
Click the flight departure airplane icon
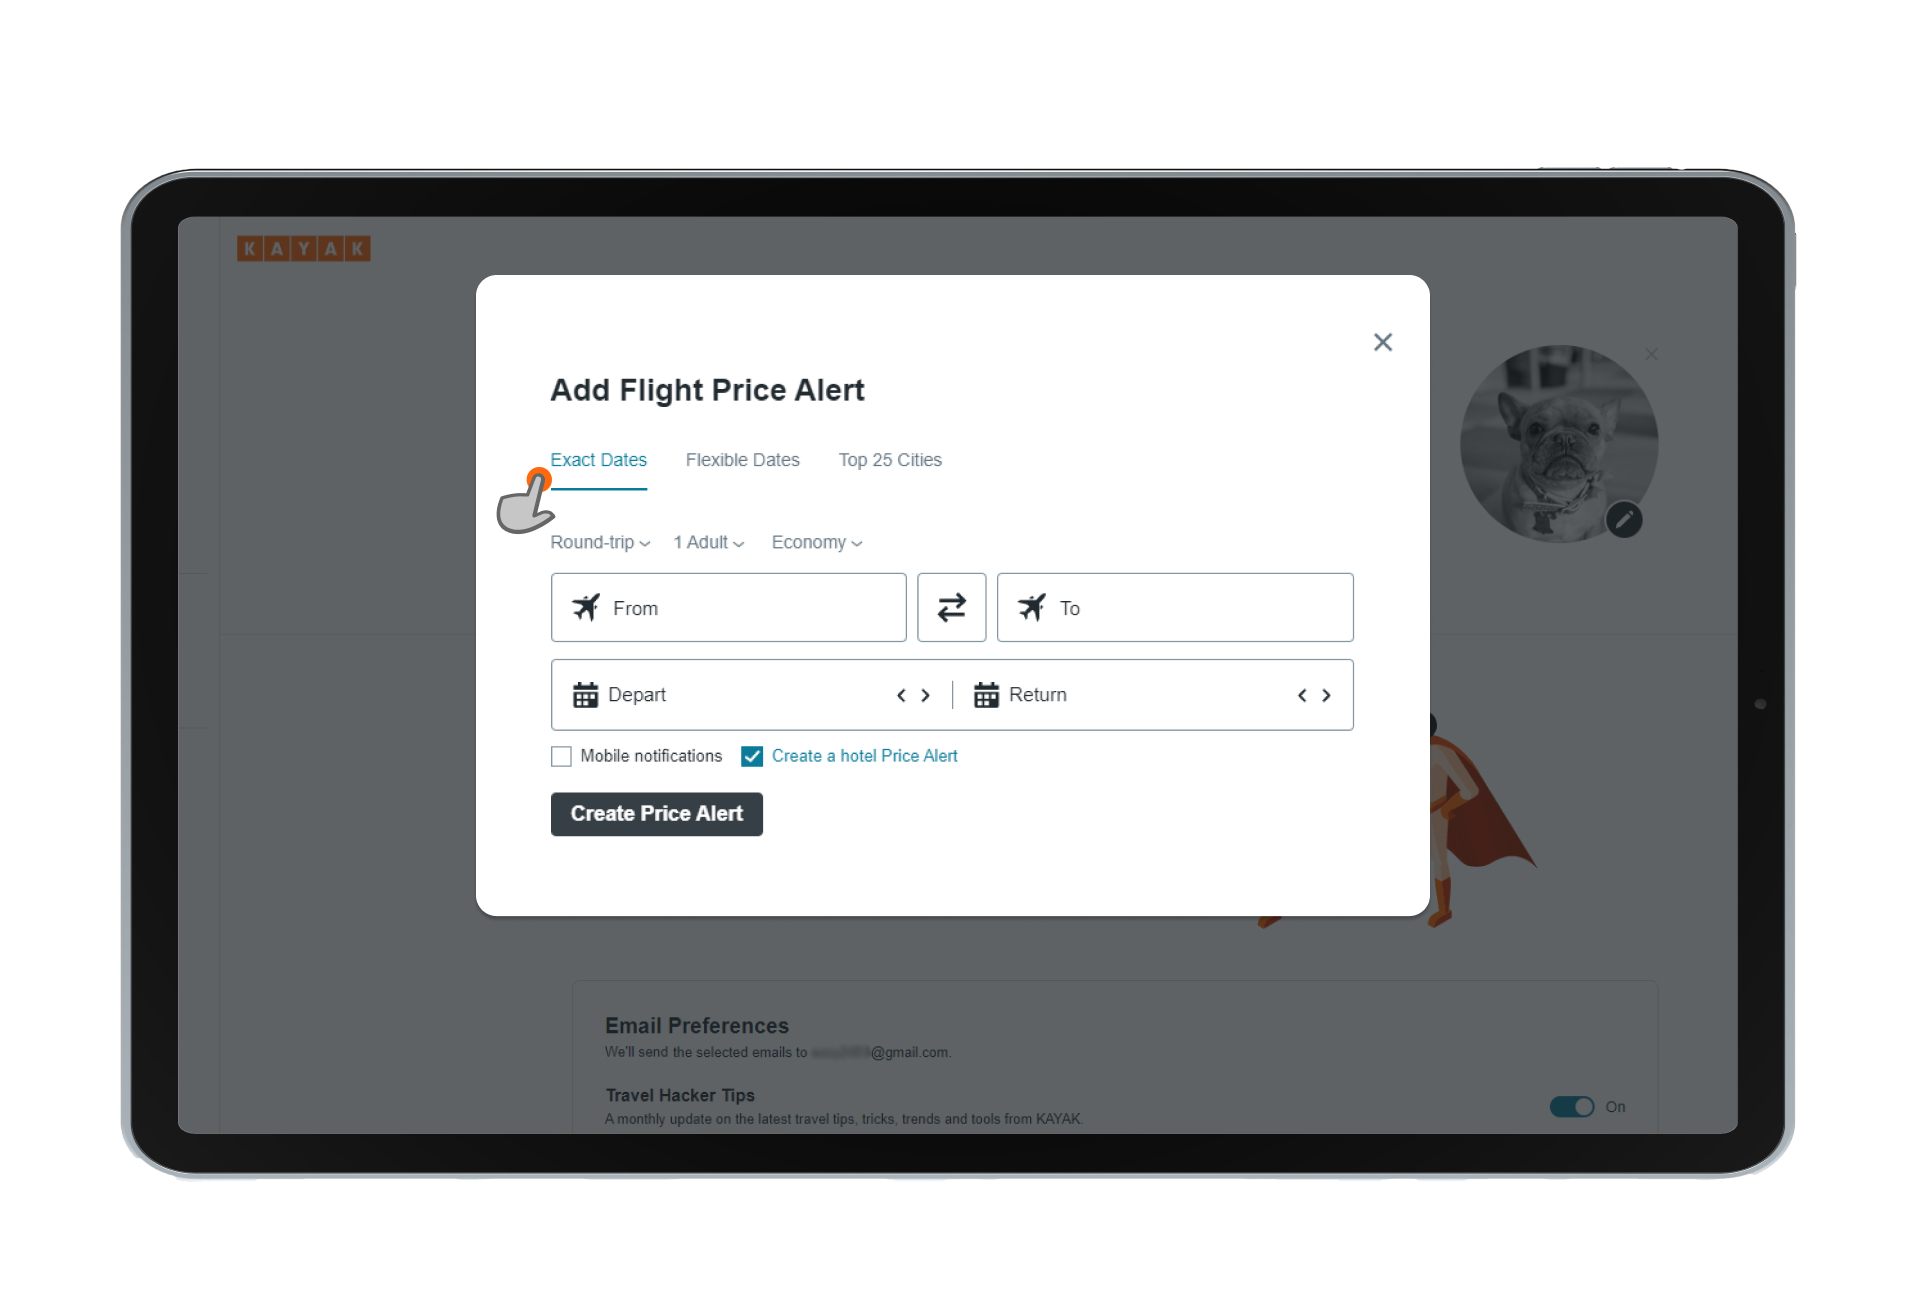[x=584, y=607]
